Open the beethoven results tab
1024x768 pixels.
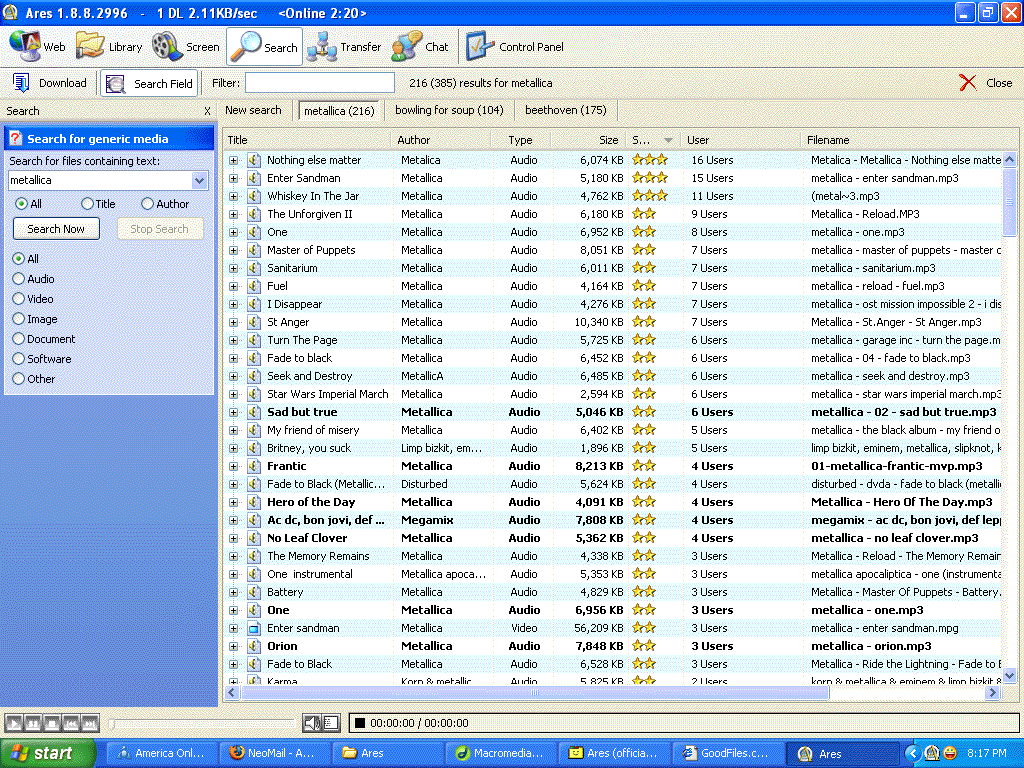pos(565,110)
